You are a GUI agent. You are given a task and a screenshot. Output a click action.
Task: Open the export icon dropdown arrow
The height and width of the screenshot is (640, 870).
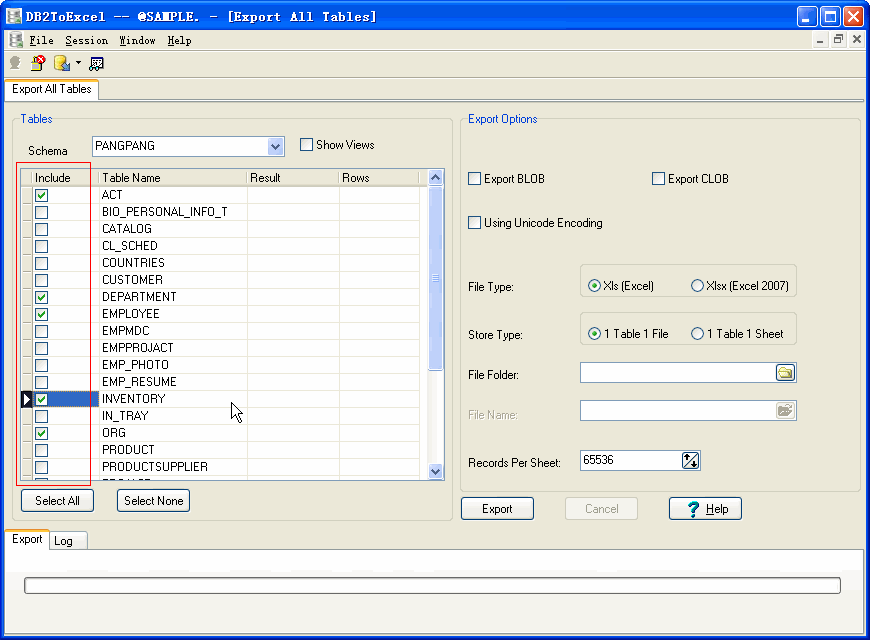tap(78, 63)
